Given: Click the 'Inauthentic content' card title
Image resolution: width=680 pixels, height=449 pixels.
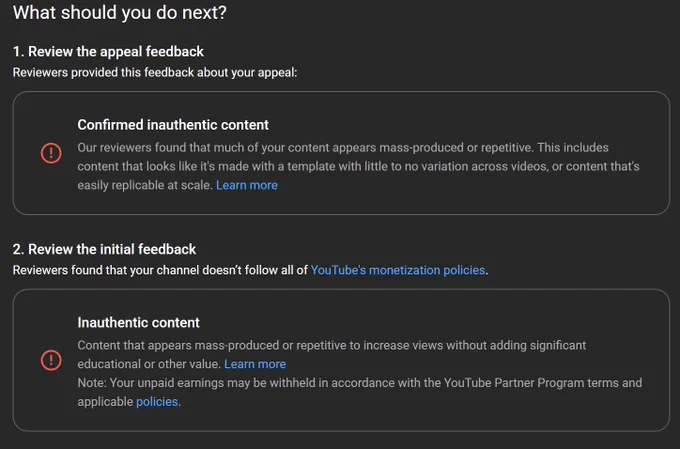Looking at the screenshot, I should tap(138, 323).
